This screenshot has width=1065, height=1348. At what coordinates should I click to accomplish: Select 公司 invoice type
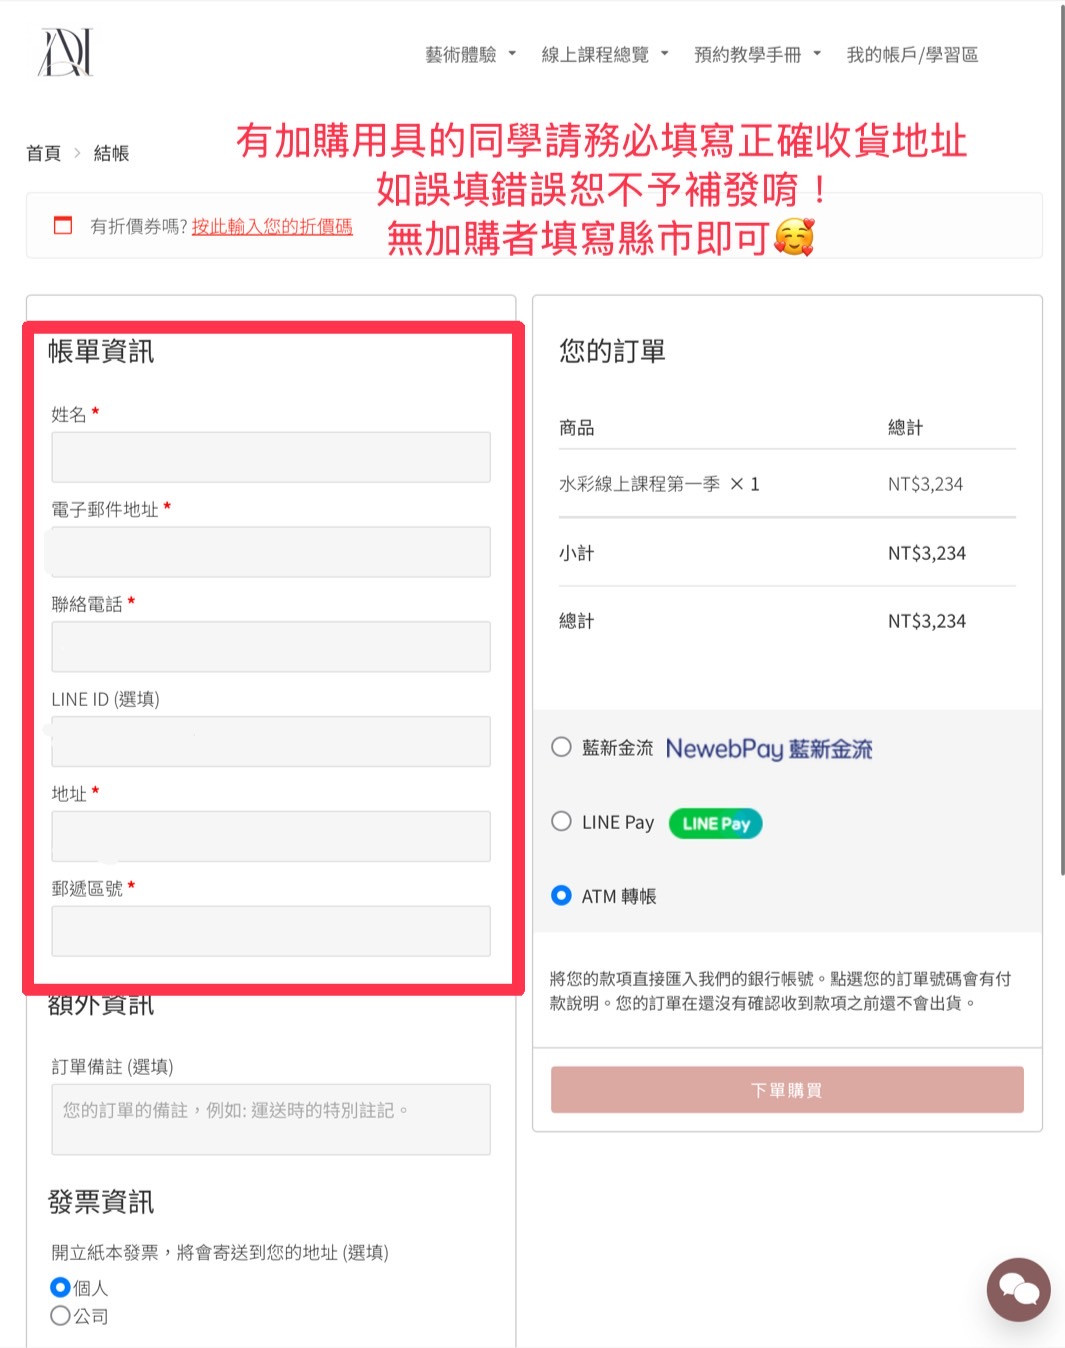(x=61, y=1315)
